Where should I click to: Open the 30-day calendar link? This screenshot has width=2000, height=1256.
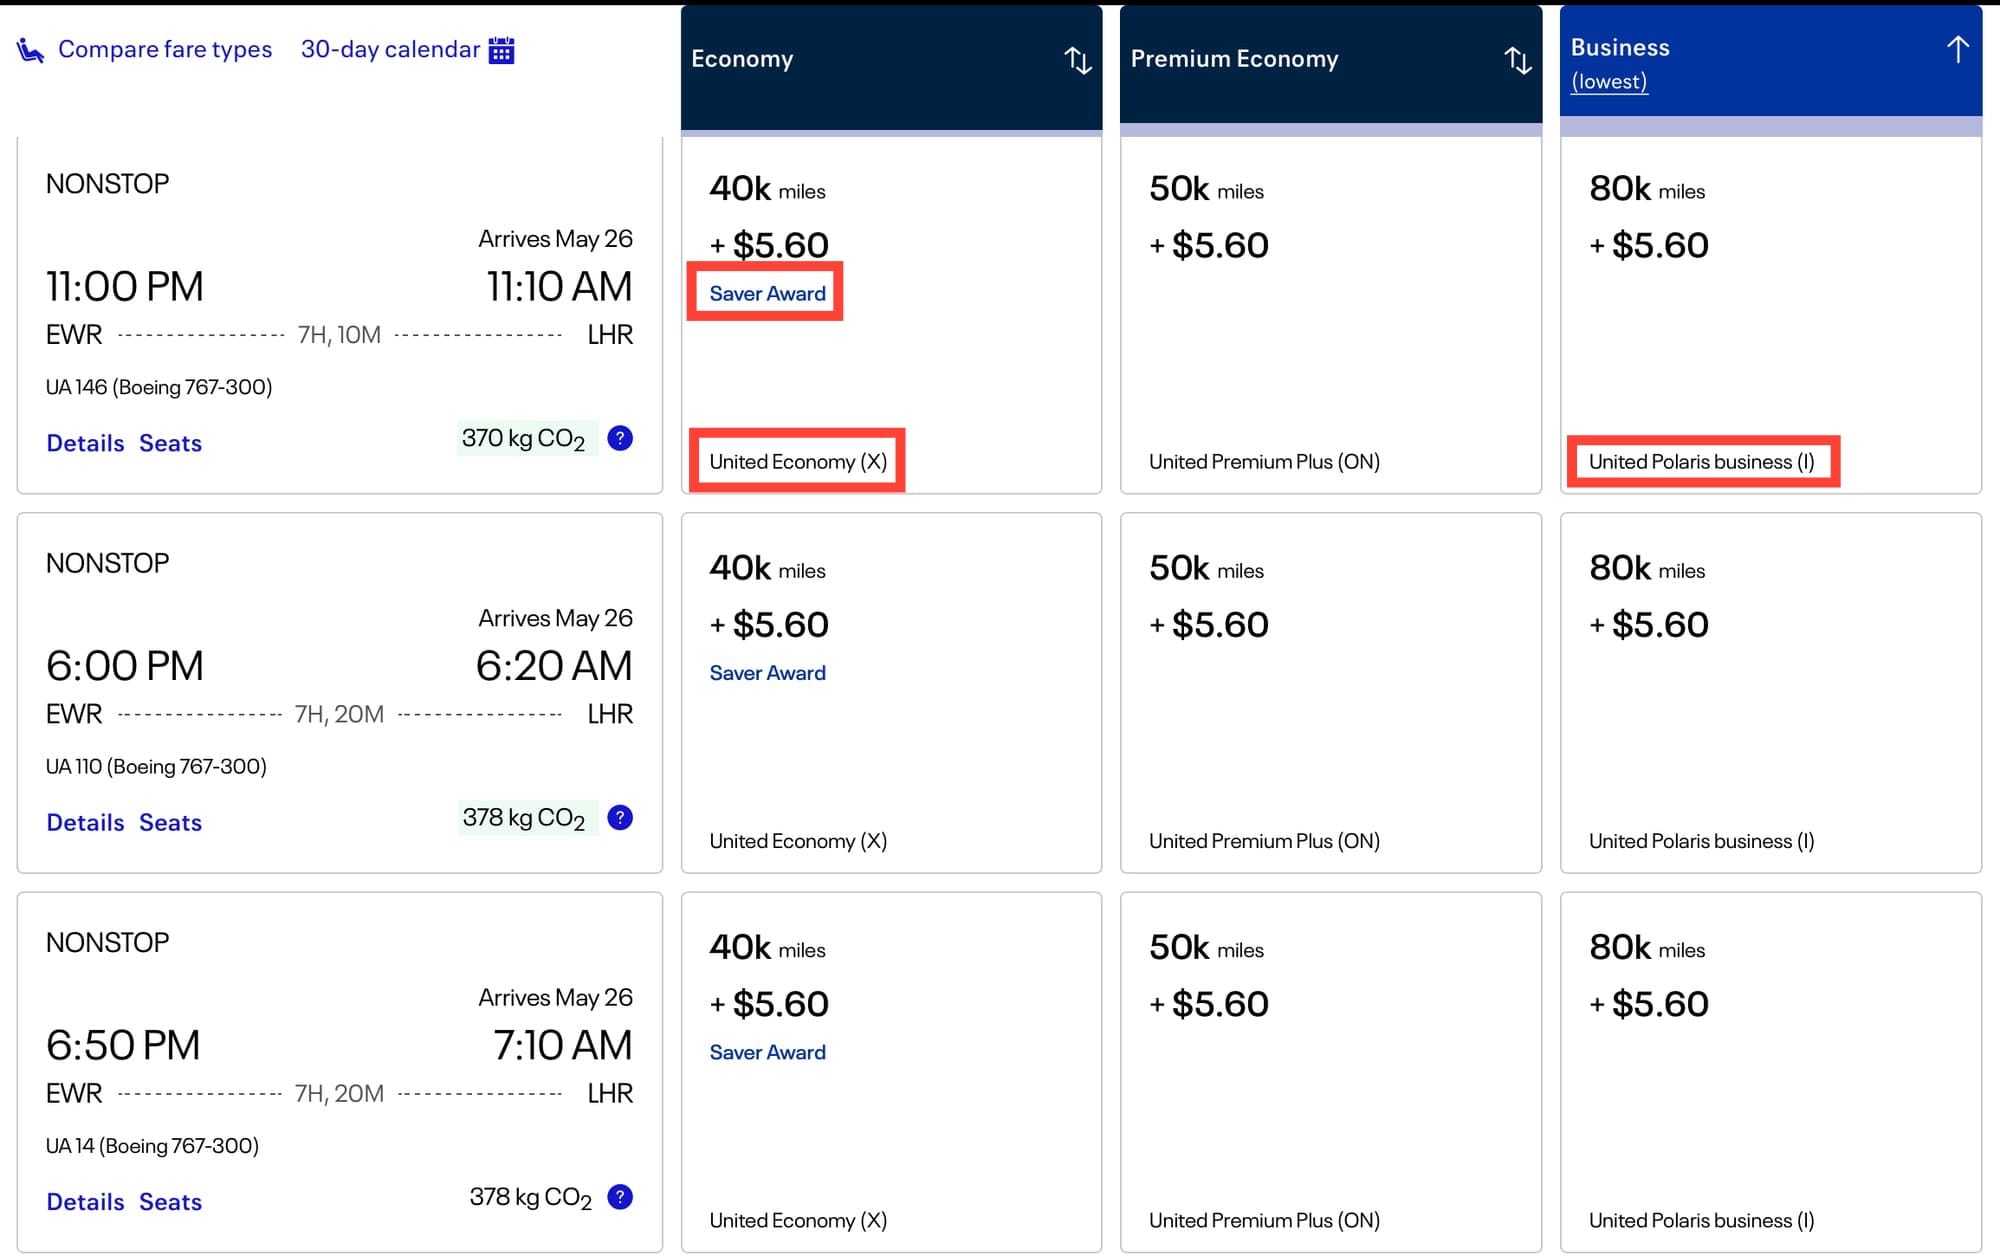[x=390, y=49]
